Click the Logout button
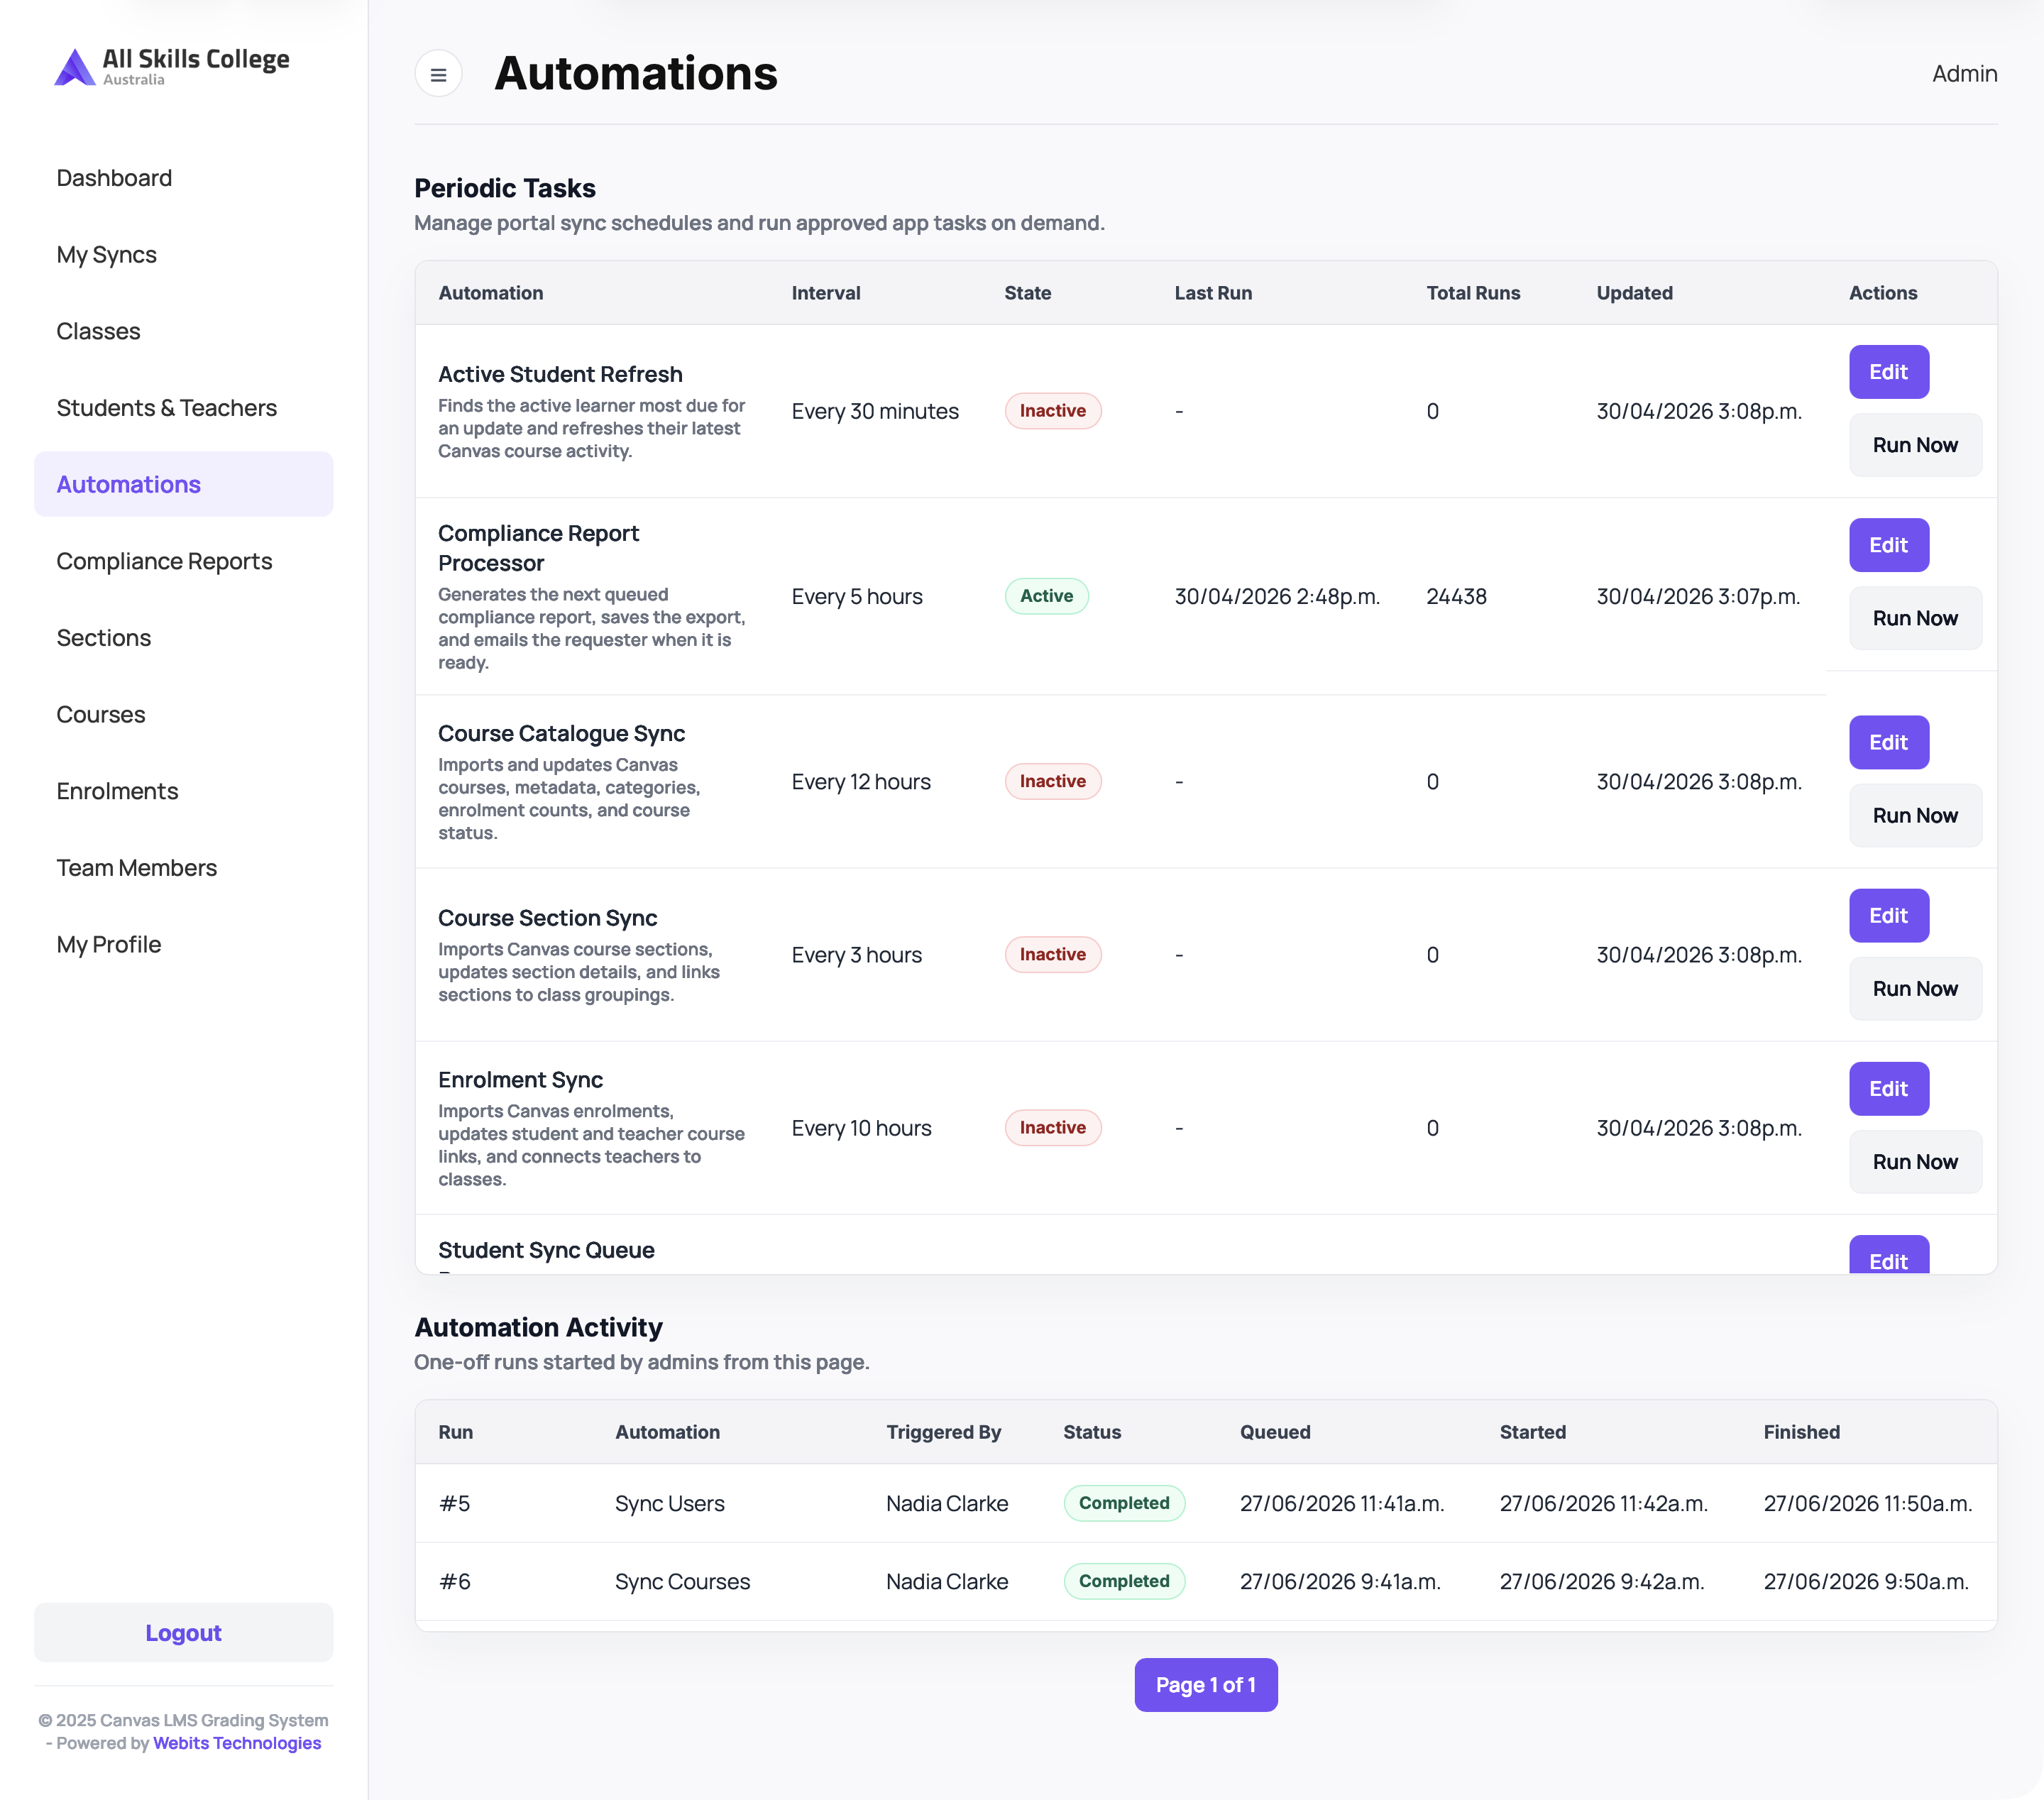Screen dimensions: 2044x1800 [x=184, y=1633]
